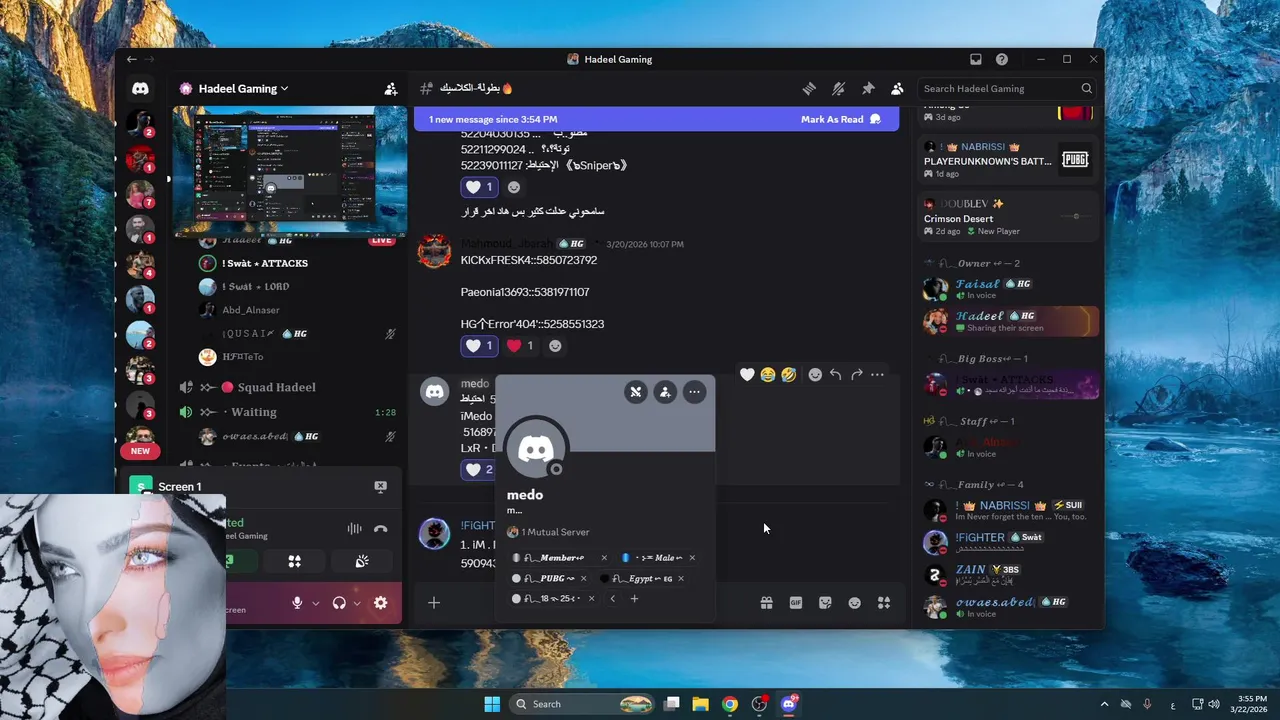Image resolution: width=1280 pixels, height=720 pixels.
Task: Open microphone input options arrow
Action: (316, 603)
